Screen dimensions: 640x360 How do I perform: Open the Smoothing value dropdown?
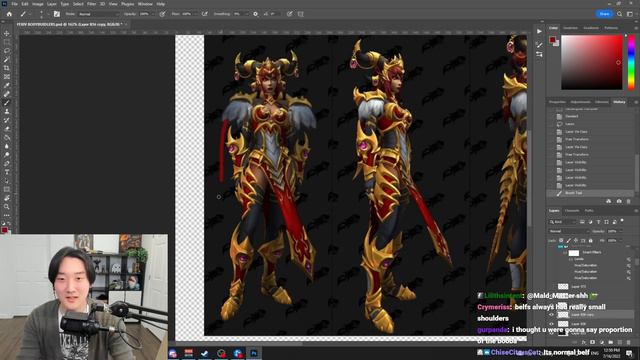coord(247,14)
